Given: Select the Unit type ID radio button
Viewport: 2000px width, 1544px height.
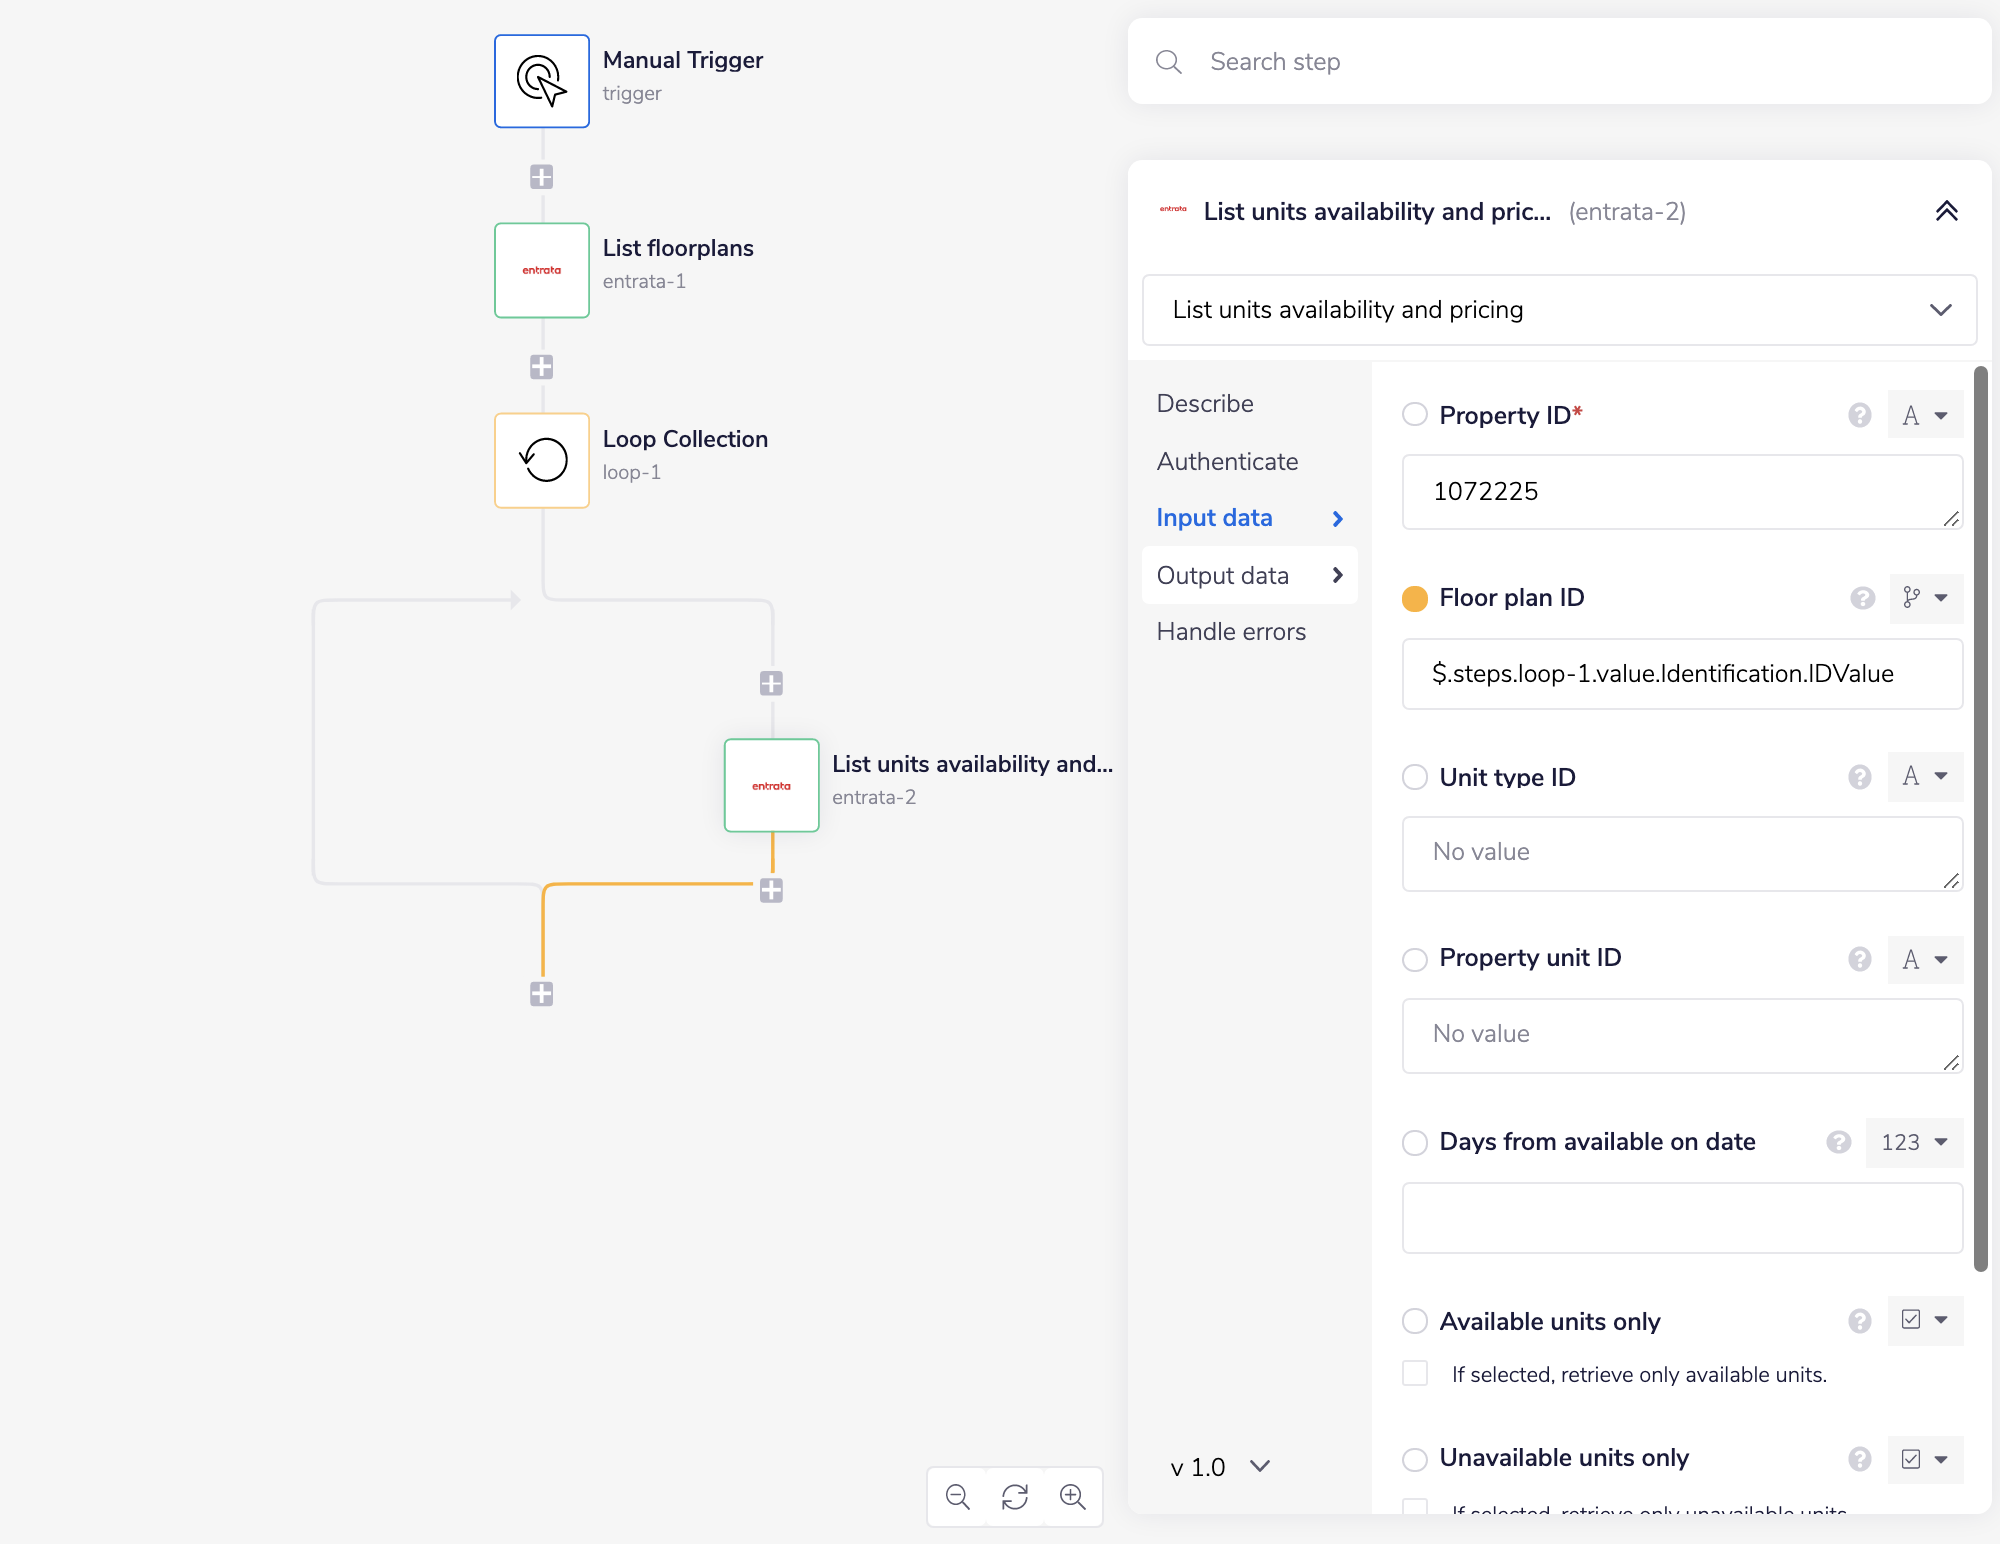Looking at the screenshot, I should [x=1414, y=777].
